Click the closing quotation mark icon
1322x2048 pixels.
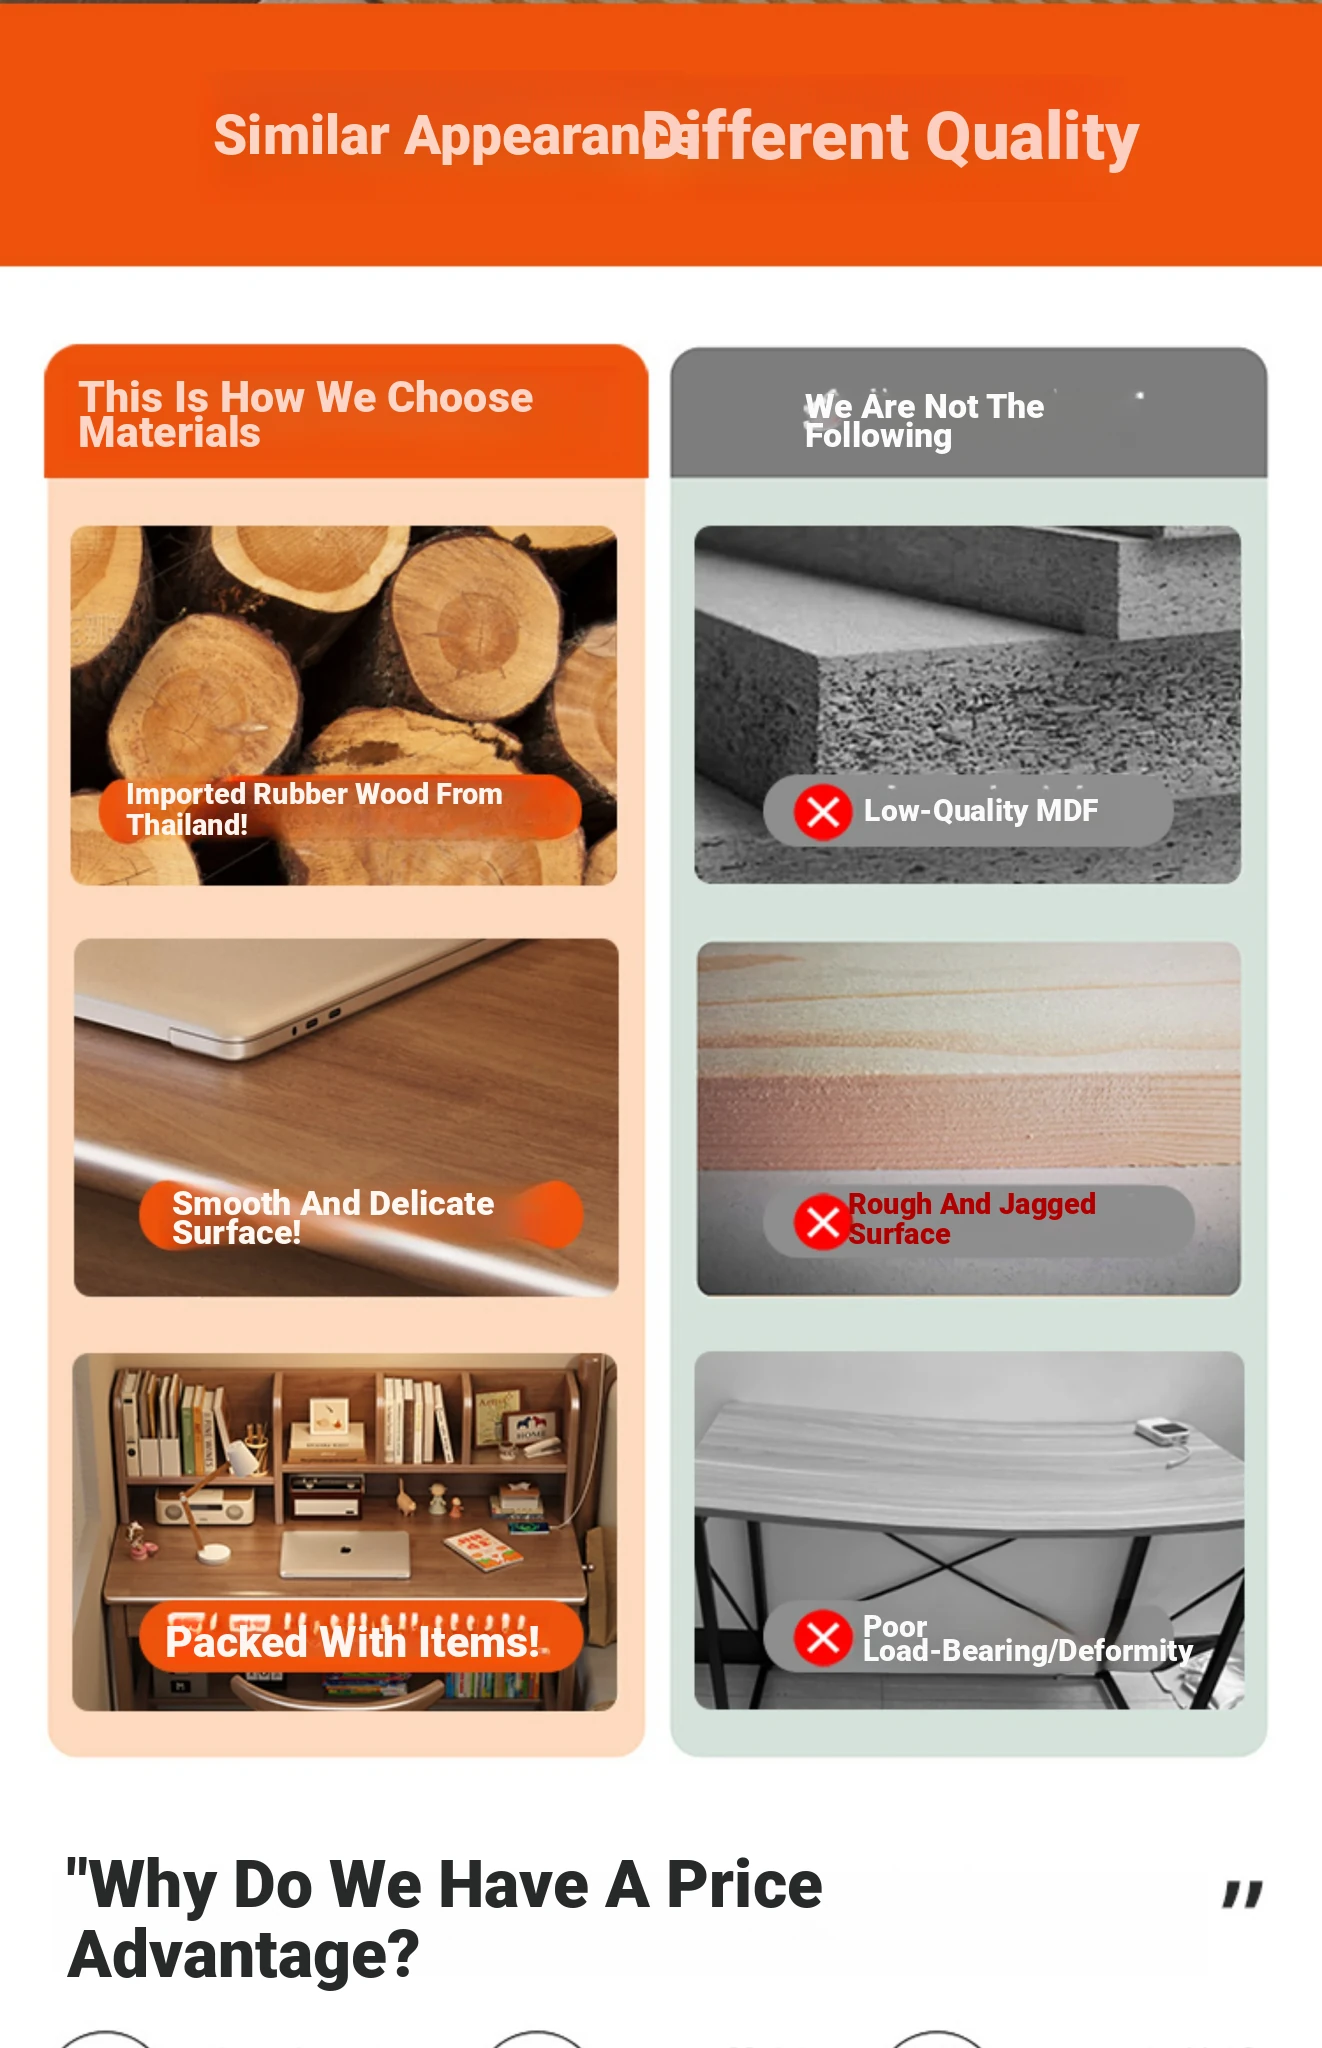1243,1894
